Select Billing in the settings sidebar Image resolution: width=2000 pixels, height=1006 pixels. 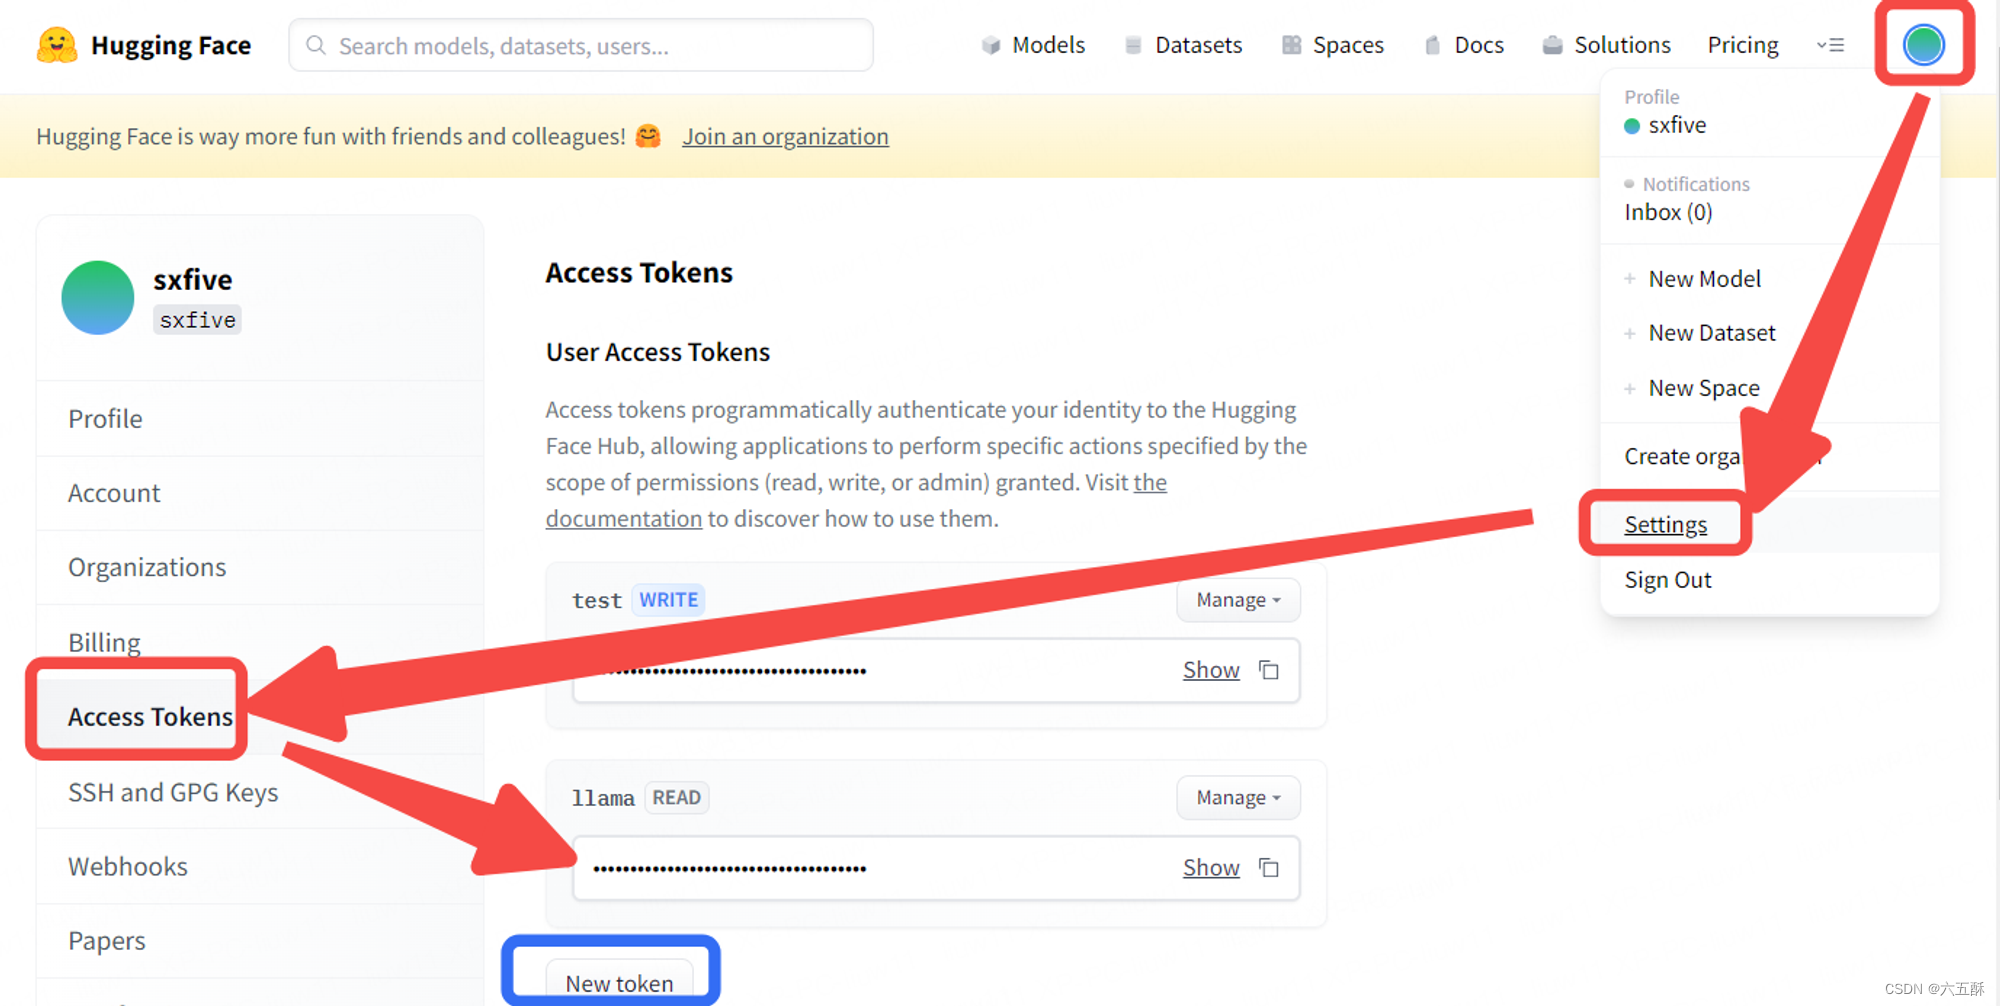click(x=260, y=642)
